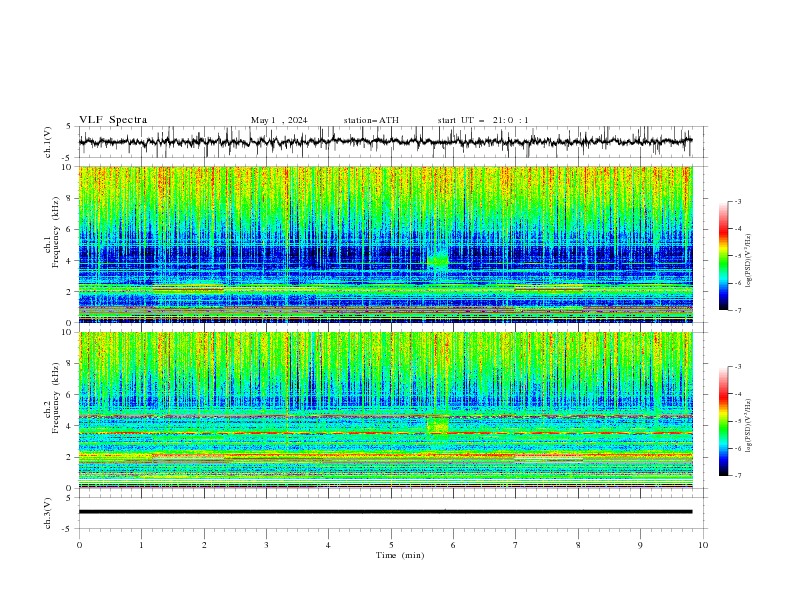
Task: Click the 'ch.3(V)' axis label
Action: coord(48,513)
